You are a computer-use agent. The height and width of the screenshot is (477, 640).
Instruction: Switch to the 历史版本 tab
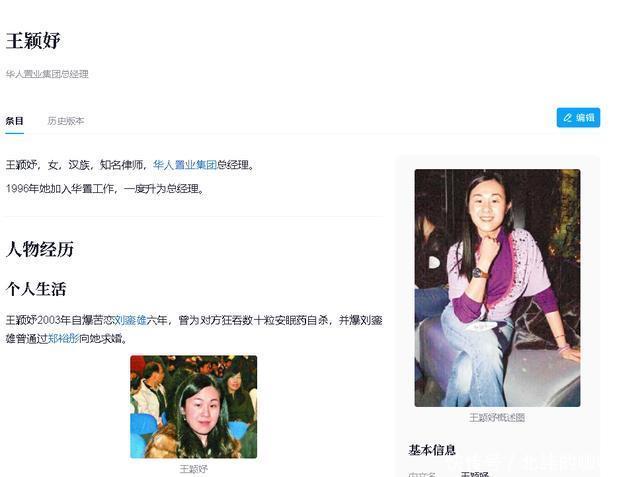point(66,121)
